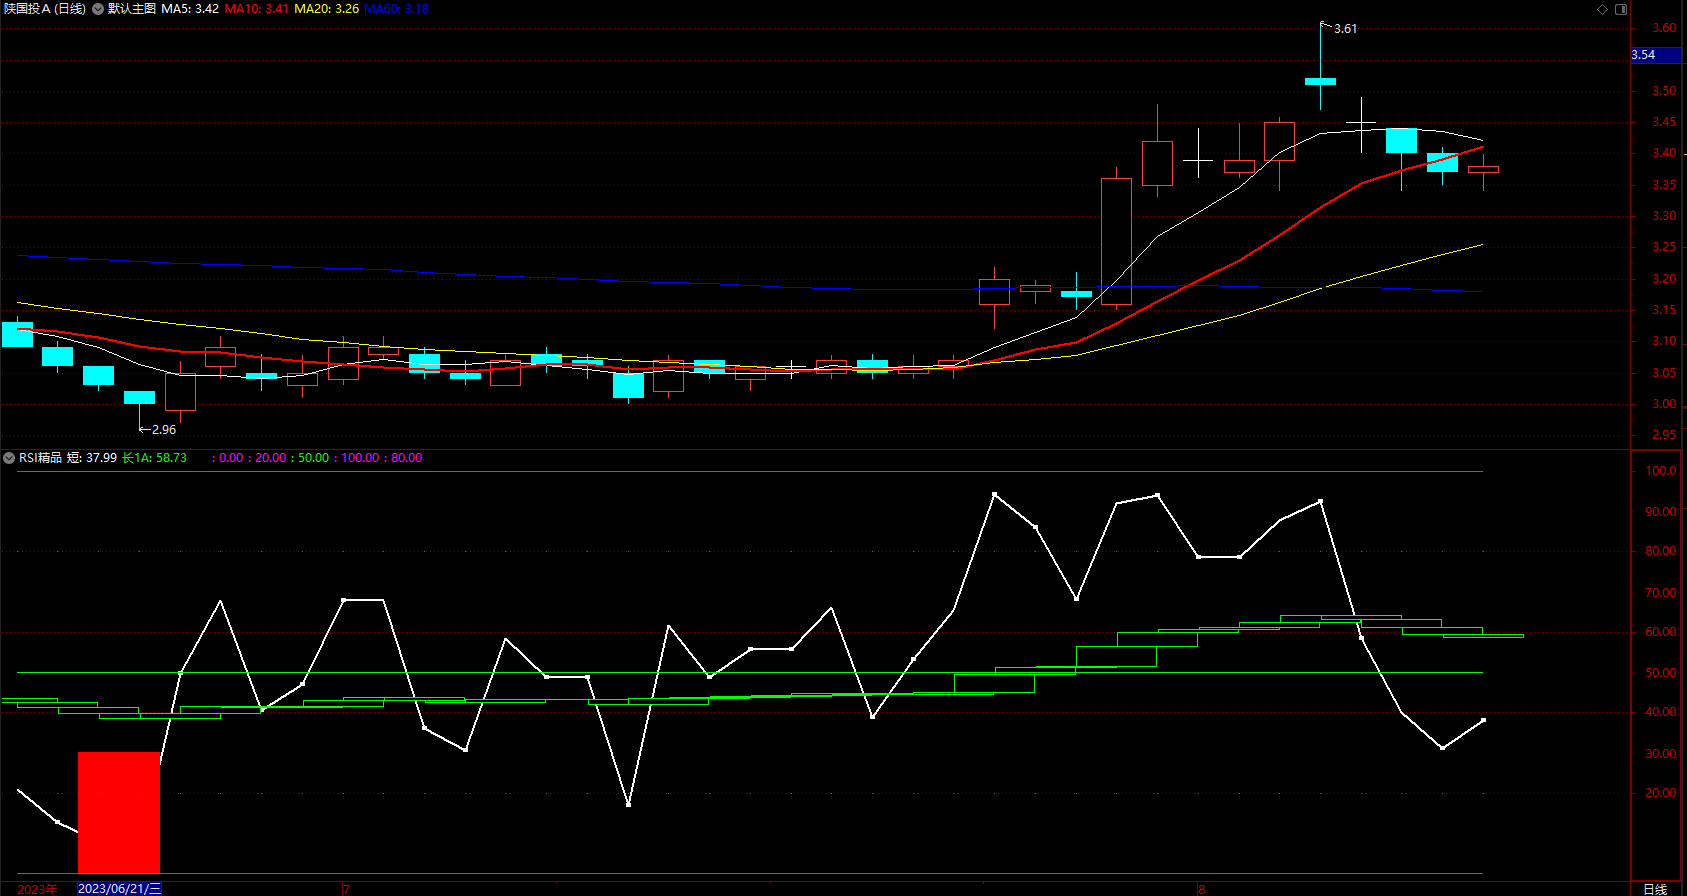Click the 3.60 price axis label
Screen dimensions: 1687x896
pos(1664,28)
